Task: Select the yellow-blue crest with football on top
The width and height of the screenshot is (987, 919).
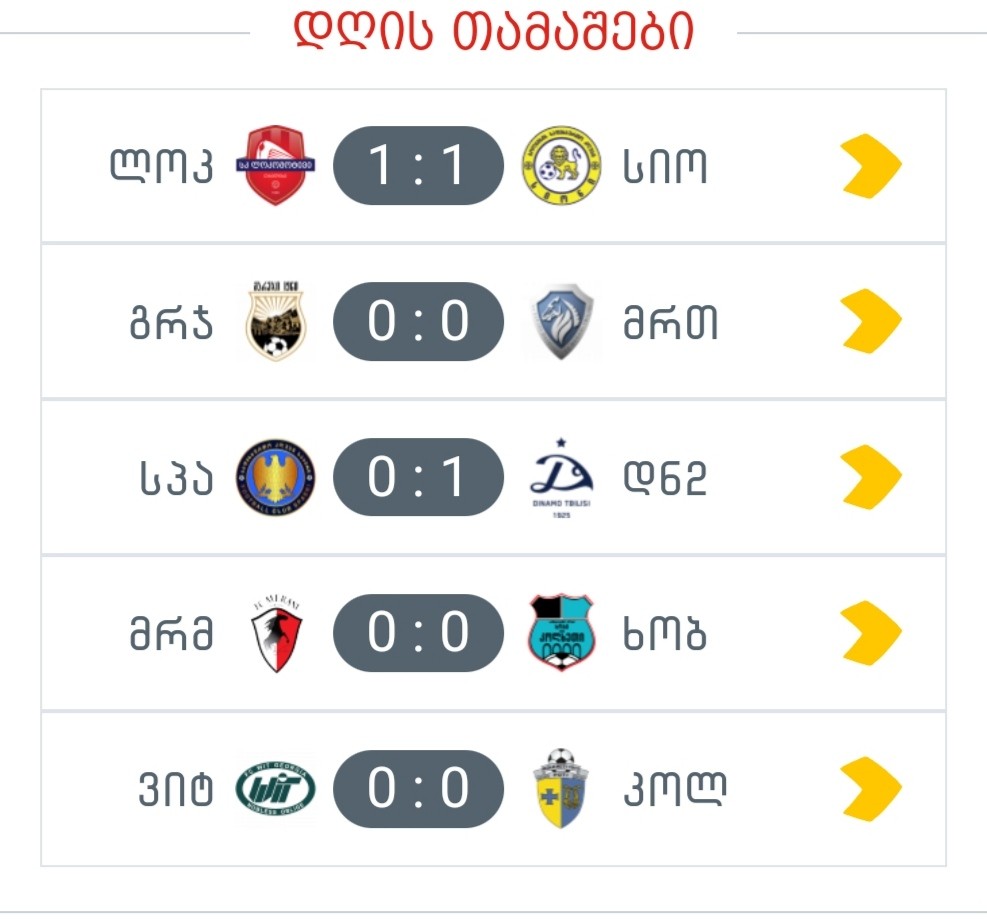Action: pos(561,788)
